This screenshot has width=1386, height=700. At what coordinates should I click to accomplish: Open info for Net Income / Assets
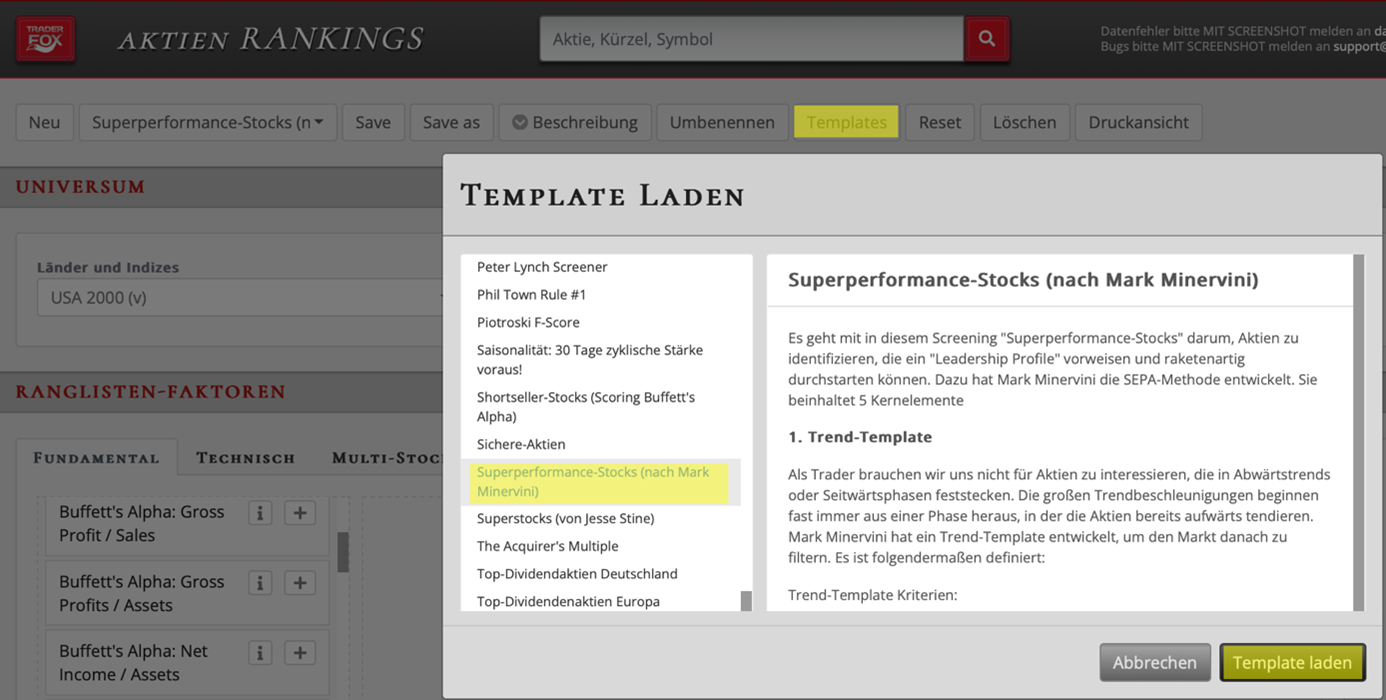(260, 653)
